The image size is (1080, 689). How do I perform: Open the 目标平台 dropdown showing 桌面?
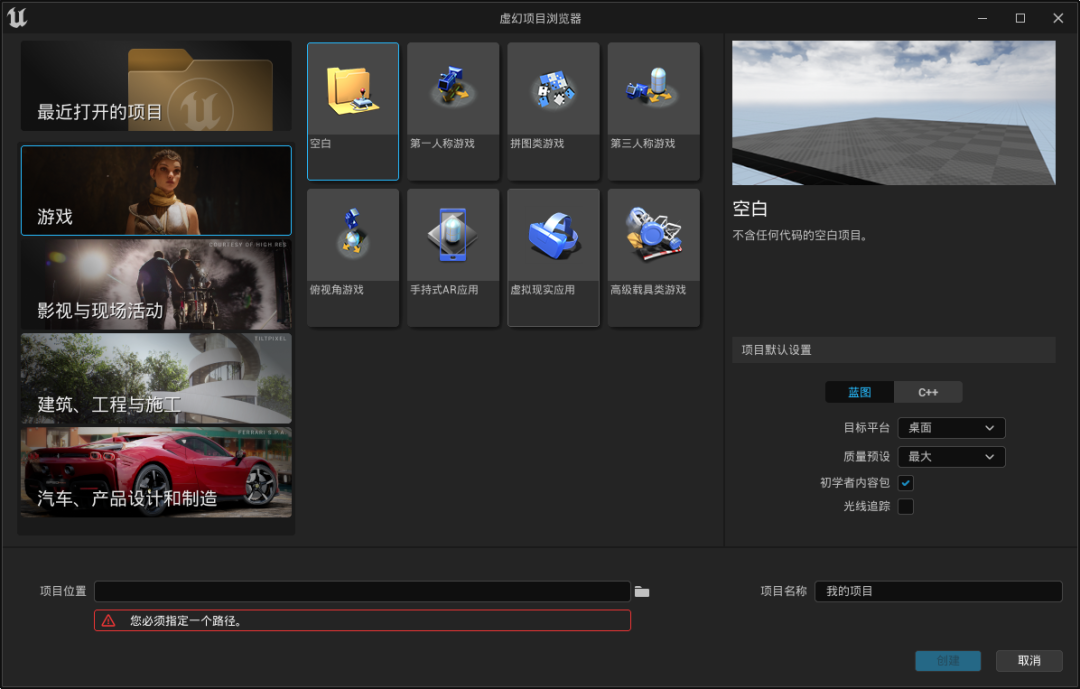coord(951,428)
